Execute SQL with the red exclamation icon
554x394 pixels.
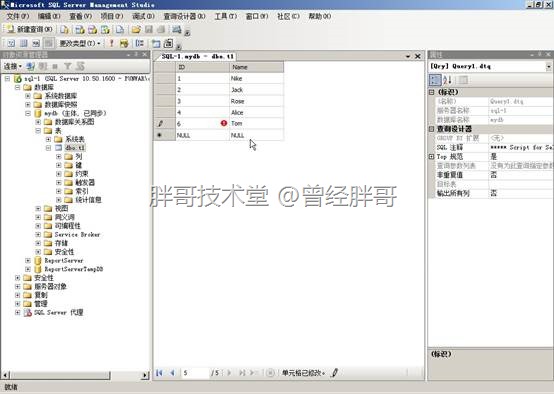(x=112, y=43)
